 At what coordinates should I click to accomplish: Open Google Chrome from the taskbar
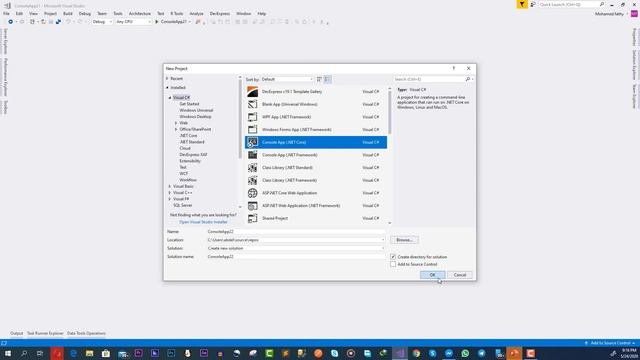coord(416,353)
